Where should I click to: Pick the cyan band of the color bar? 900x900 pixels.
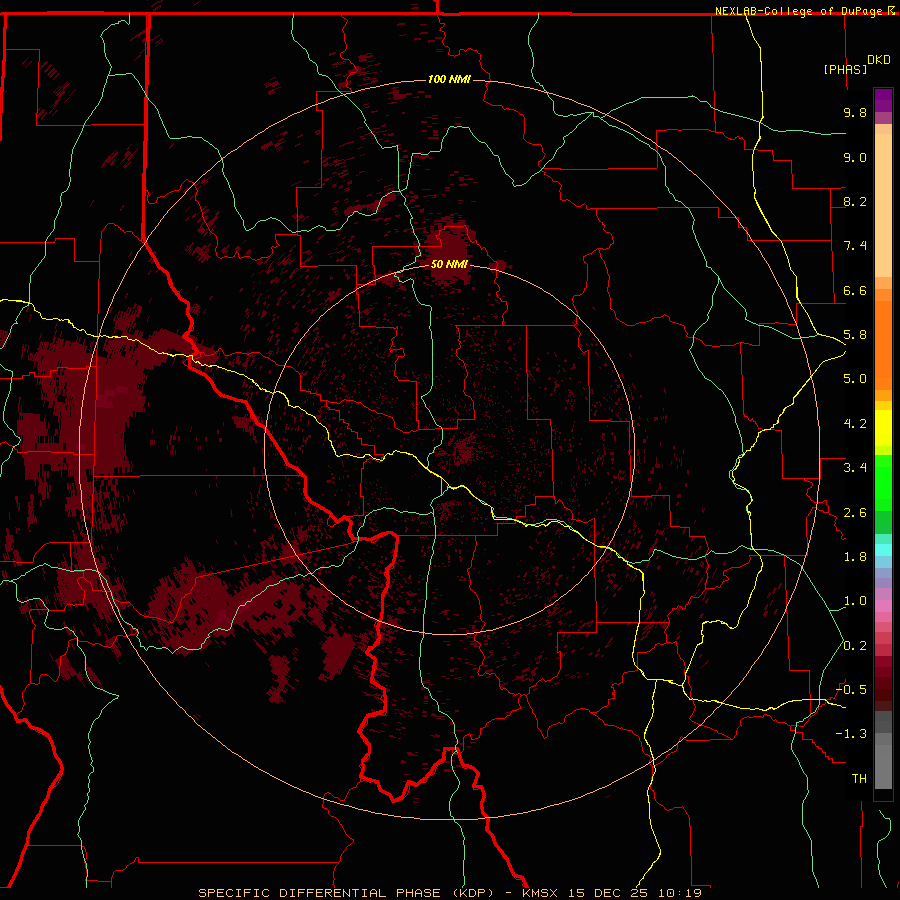coord(883,550)
